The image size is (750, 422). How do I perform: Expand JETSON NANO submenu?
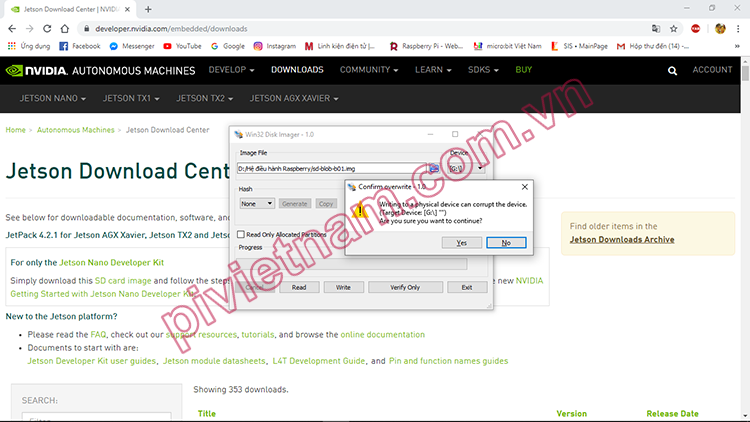(53, 98)
